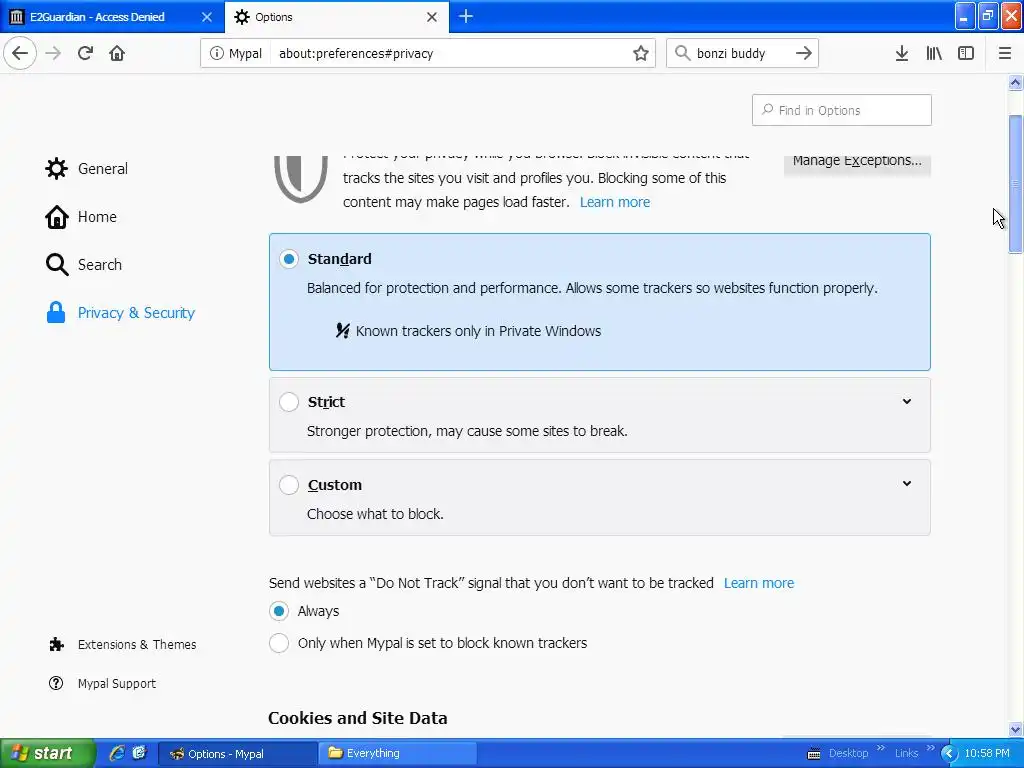Image resolution: width=1024 pixels, height=768 pixels.
Task: Click the Mypal Support question mark icon
Action: tap(56, 683)
